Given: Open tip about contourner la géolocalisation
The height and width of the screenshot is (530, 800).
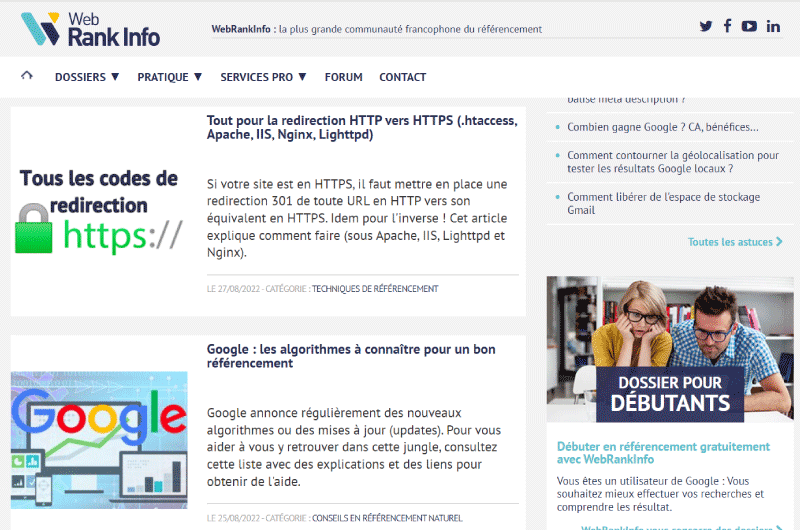Looking at the screenshot, I should coord(673,162).
